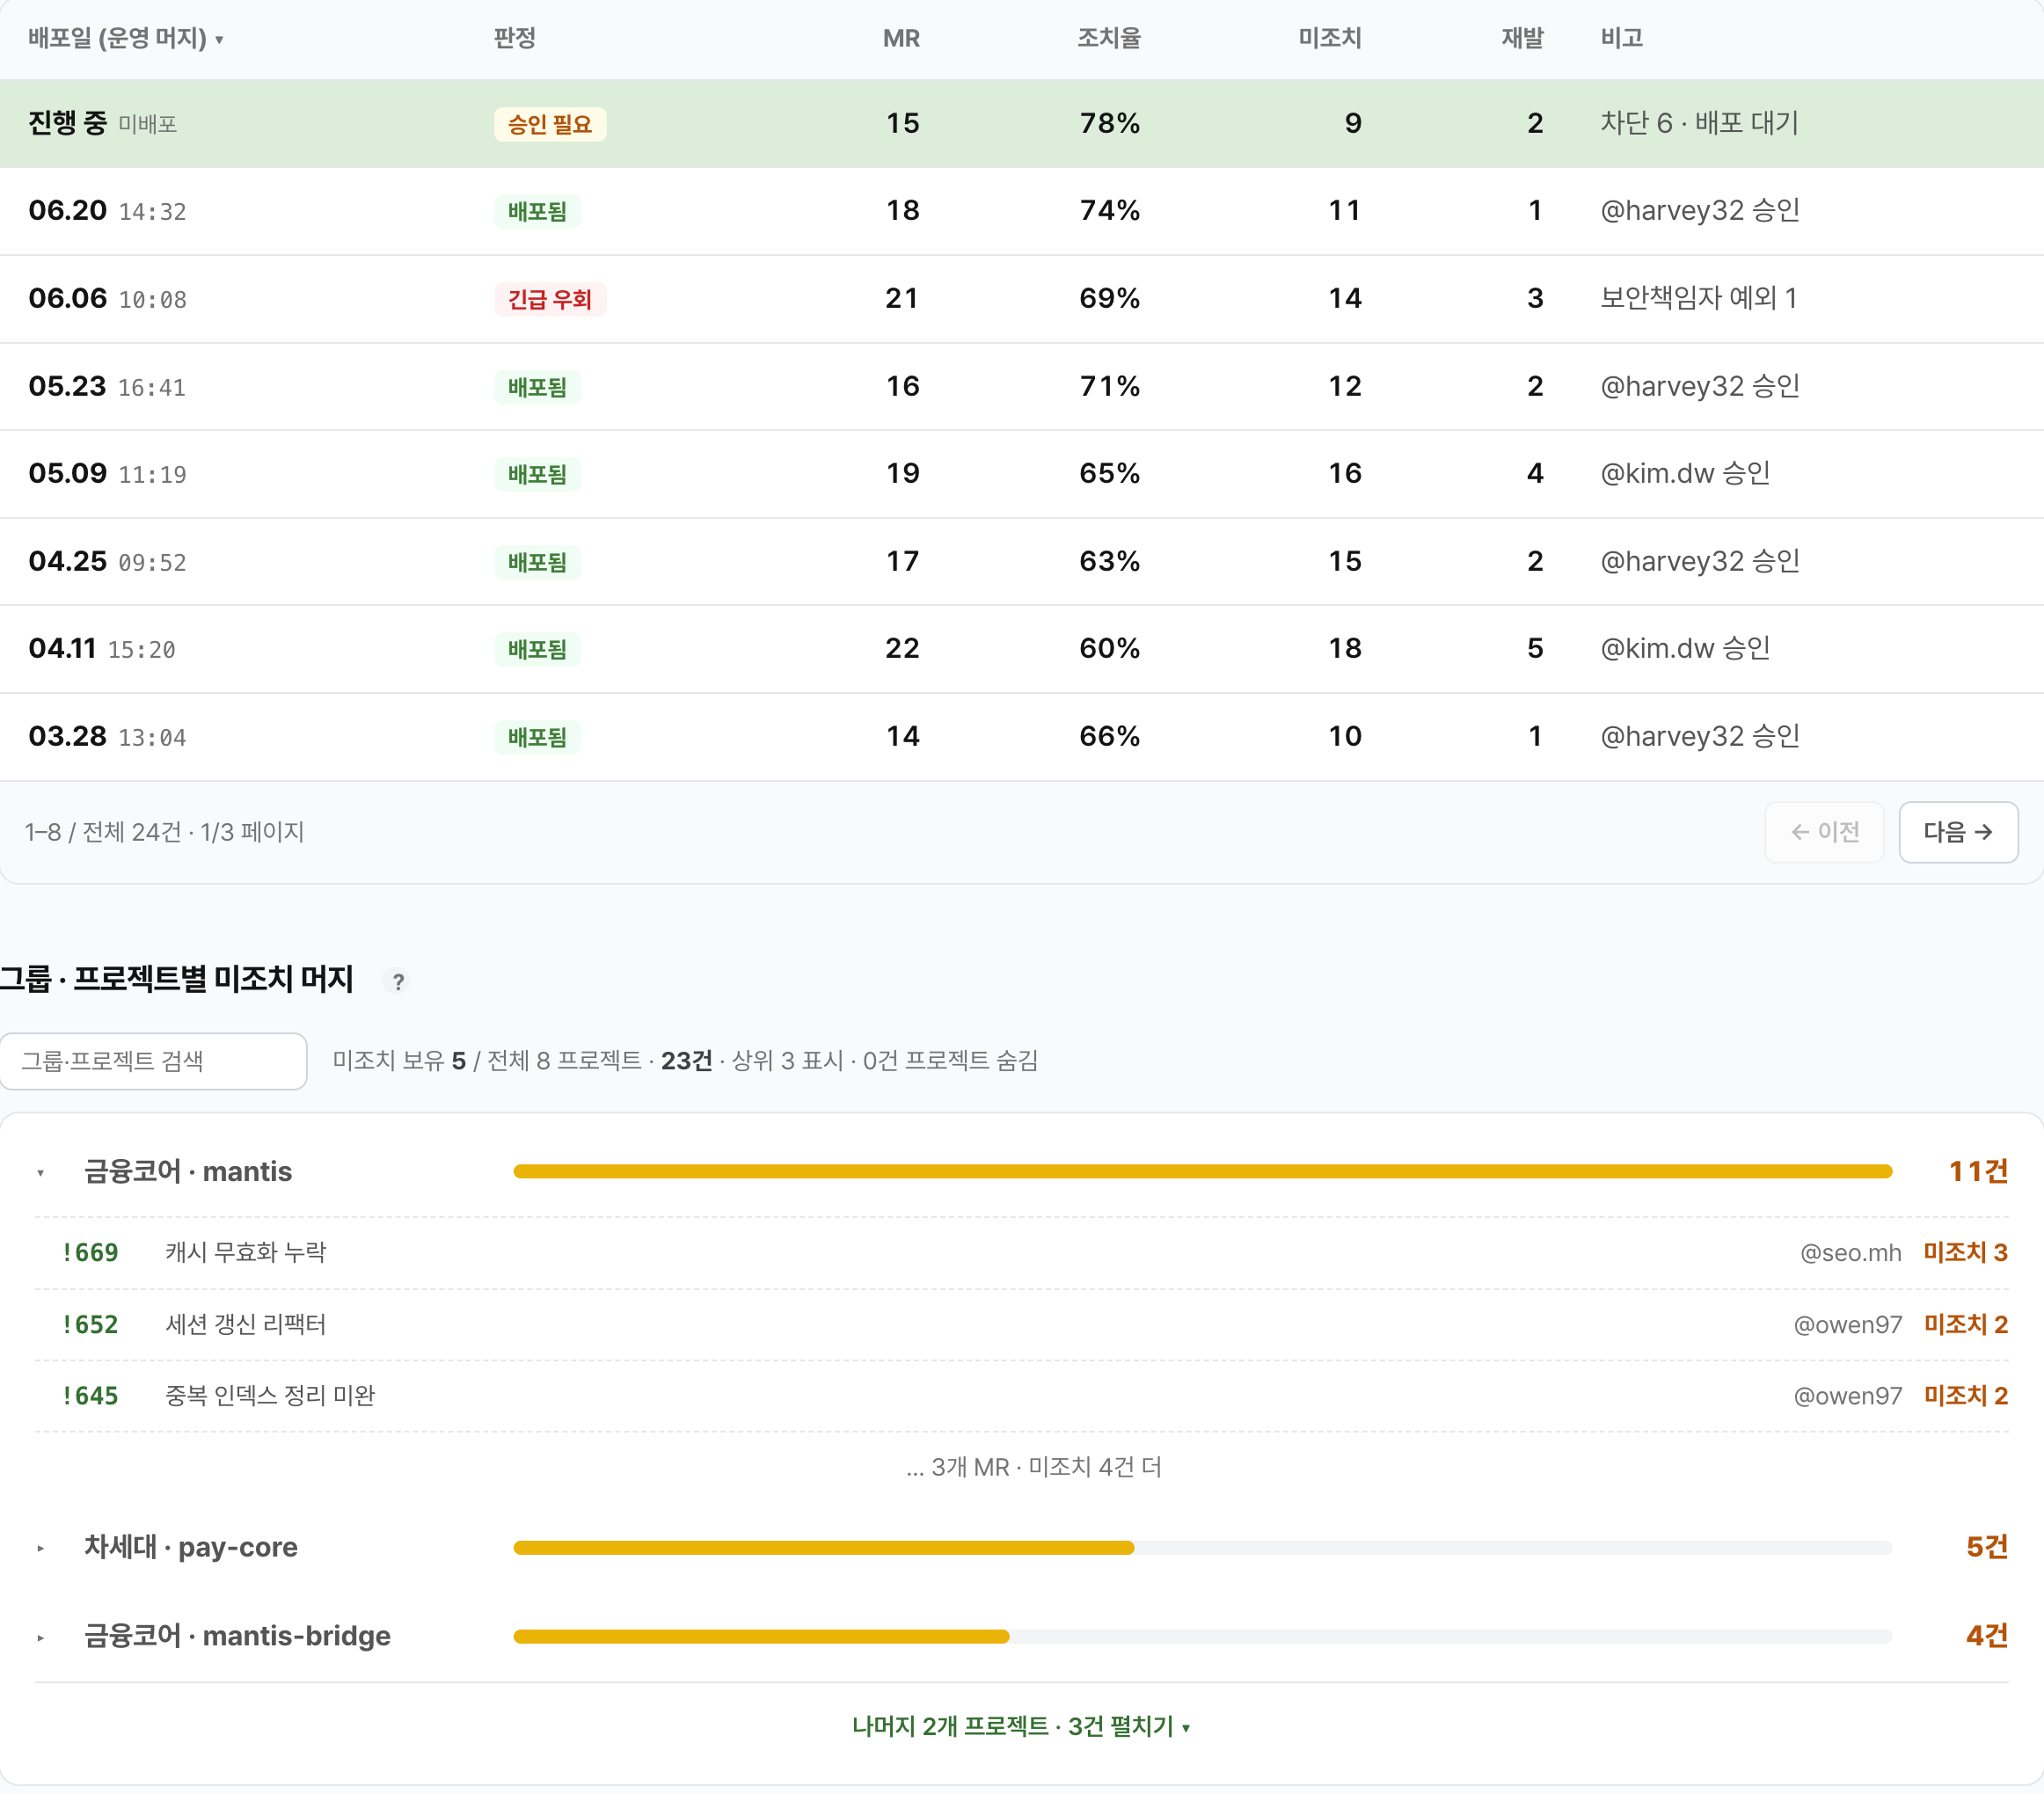Click @seo.mh author on !669 row
Image resolution: width=2044 pixels, height=1794 pixels.
point(1851,1253)
